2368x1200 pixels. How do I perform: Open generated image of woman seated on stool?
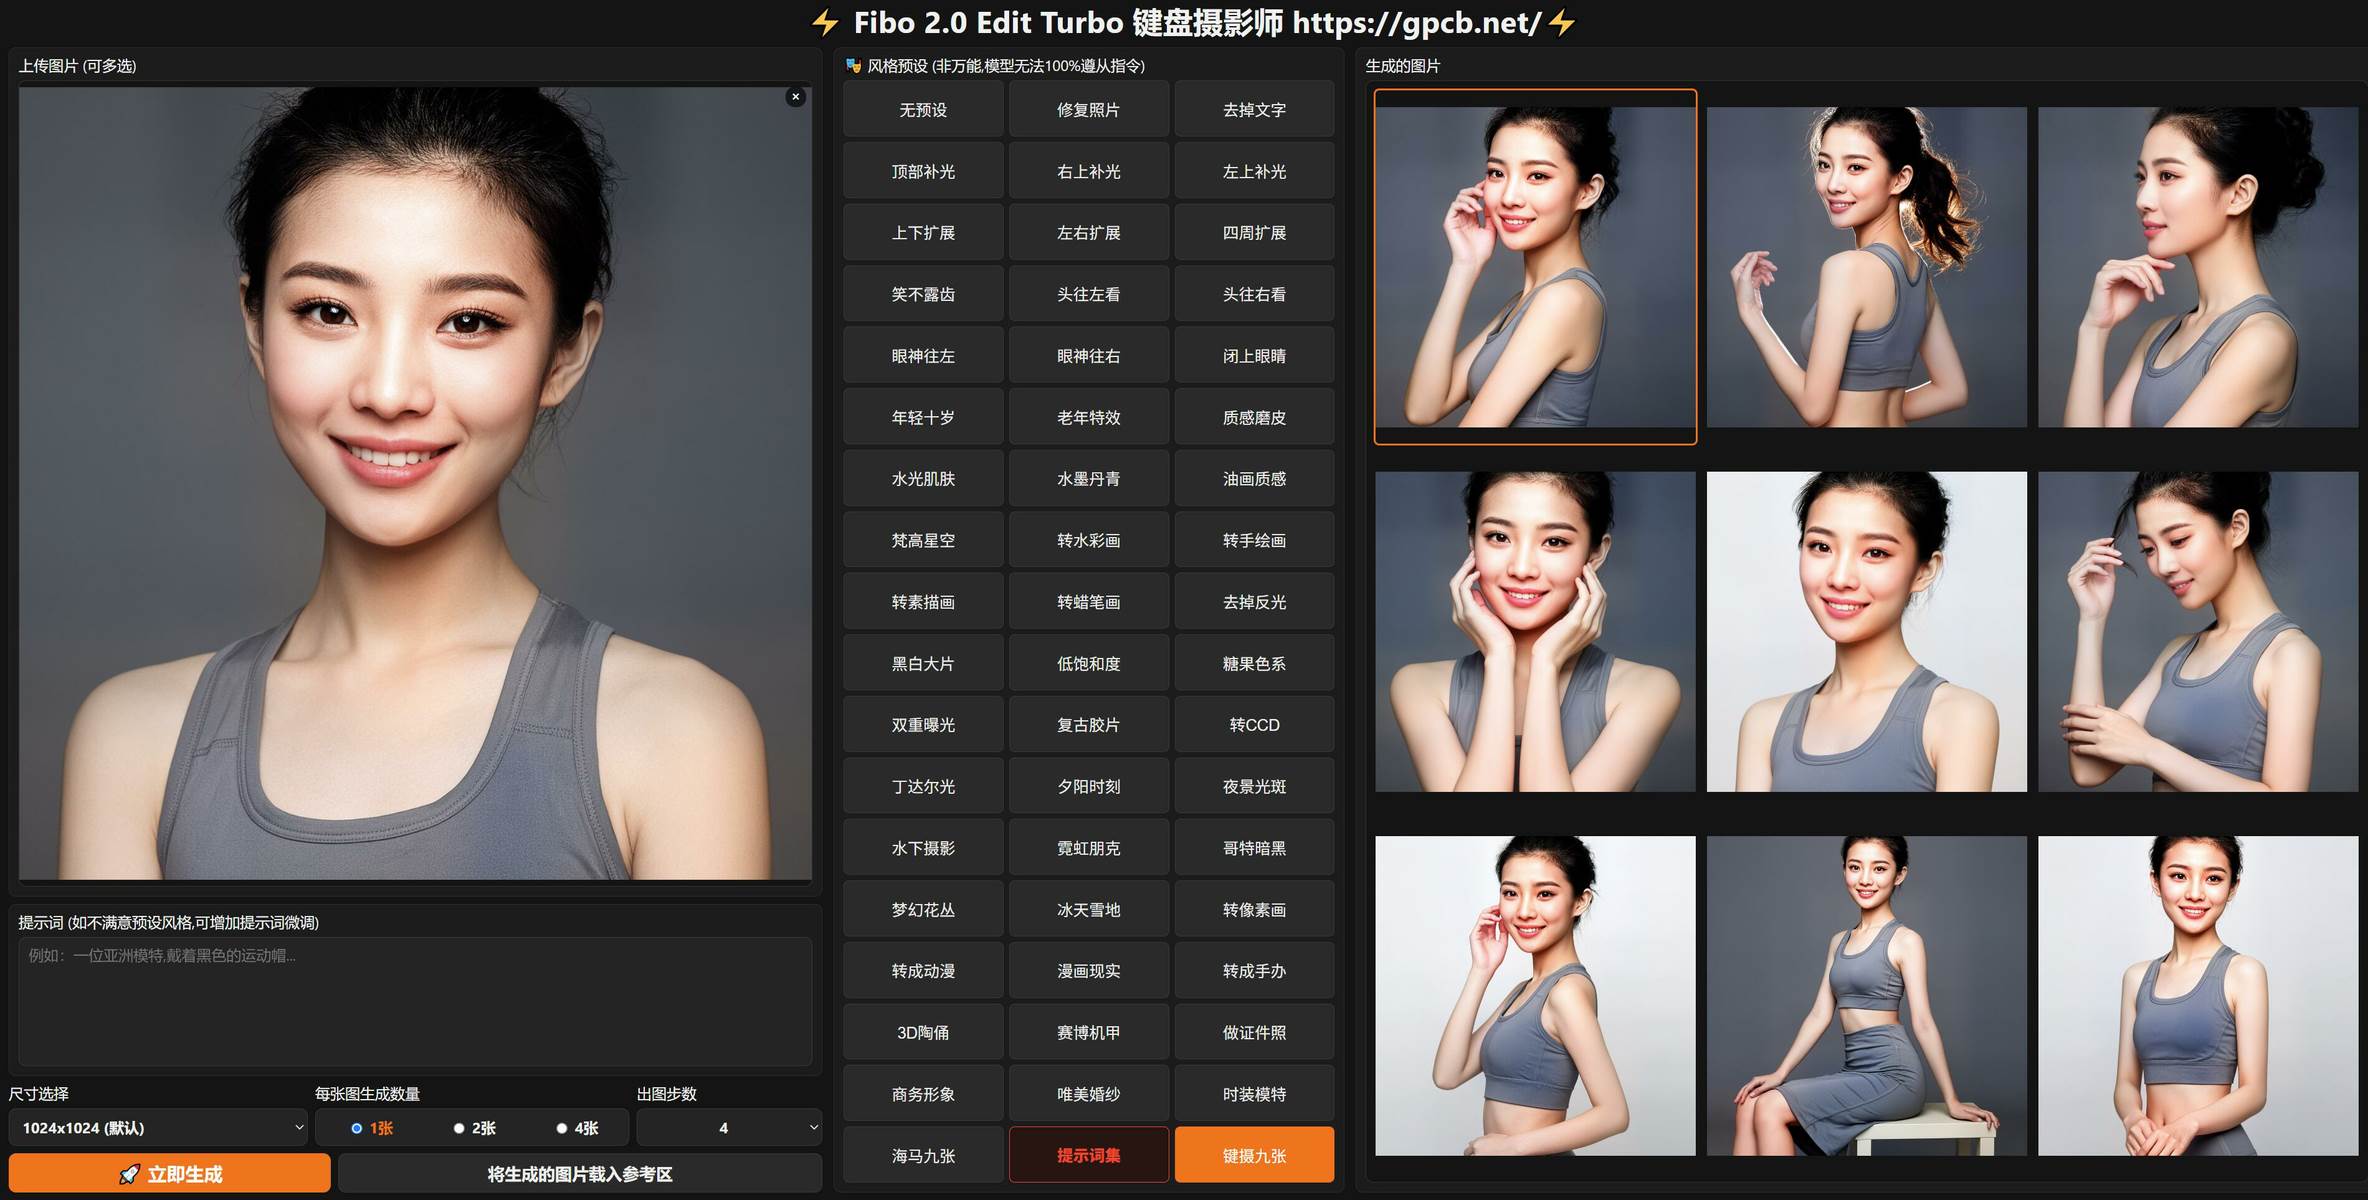1866,996
